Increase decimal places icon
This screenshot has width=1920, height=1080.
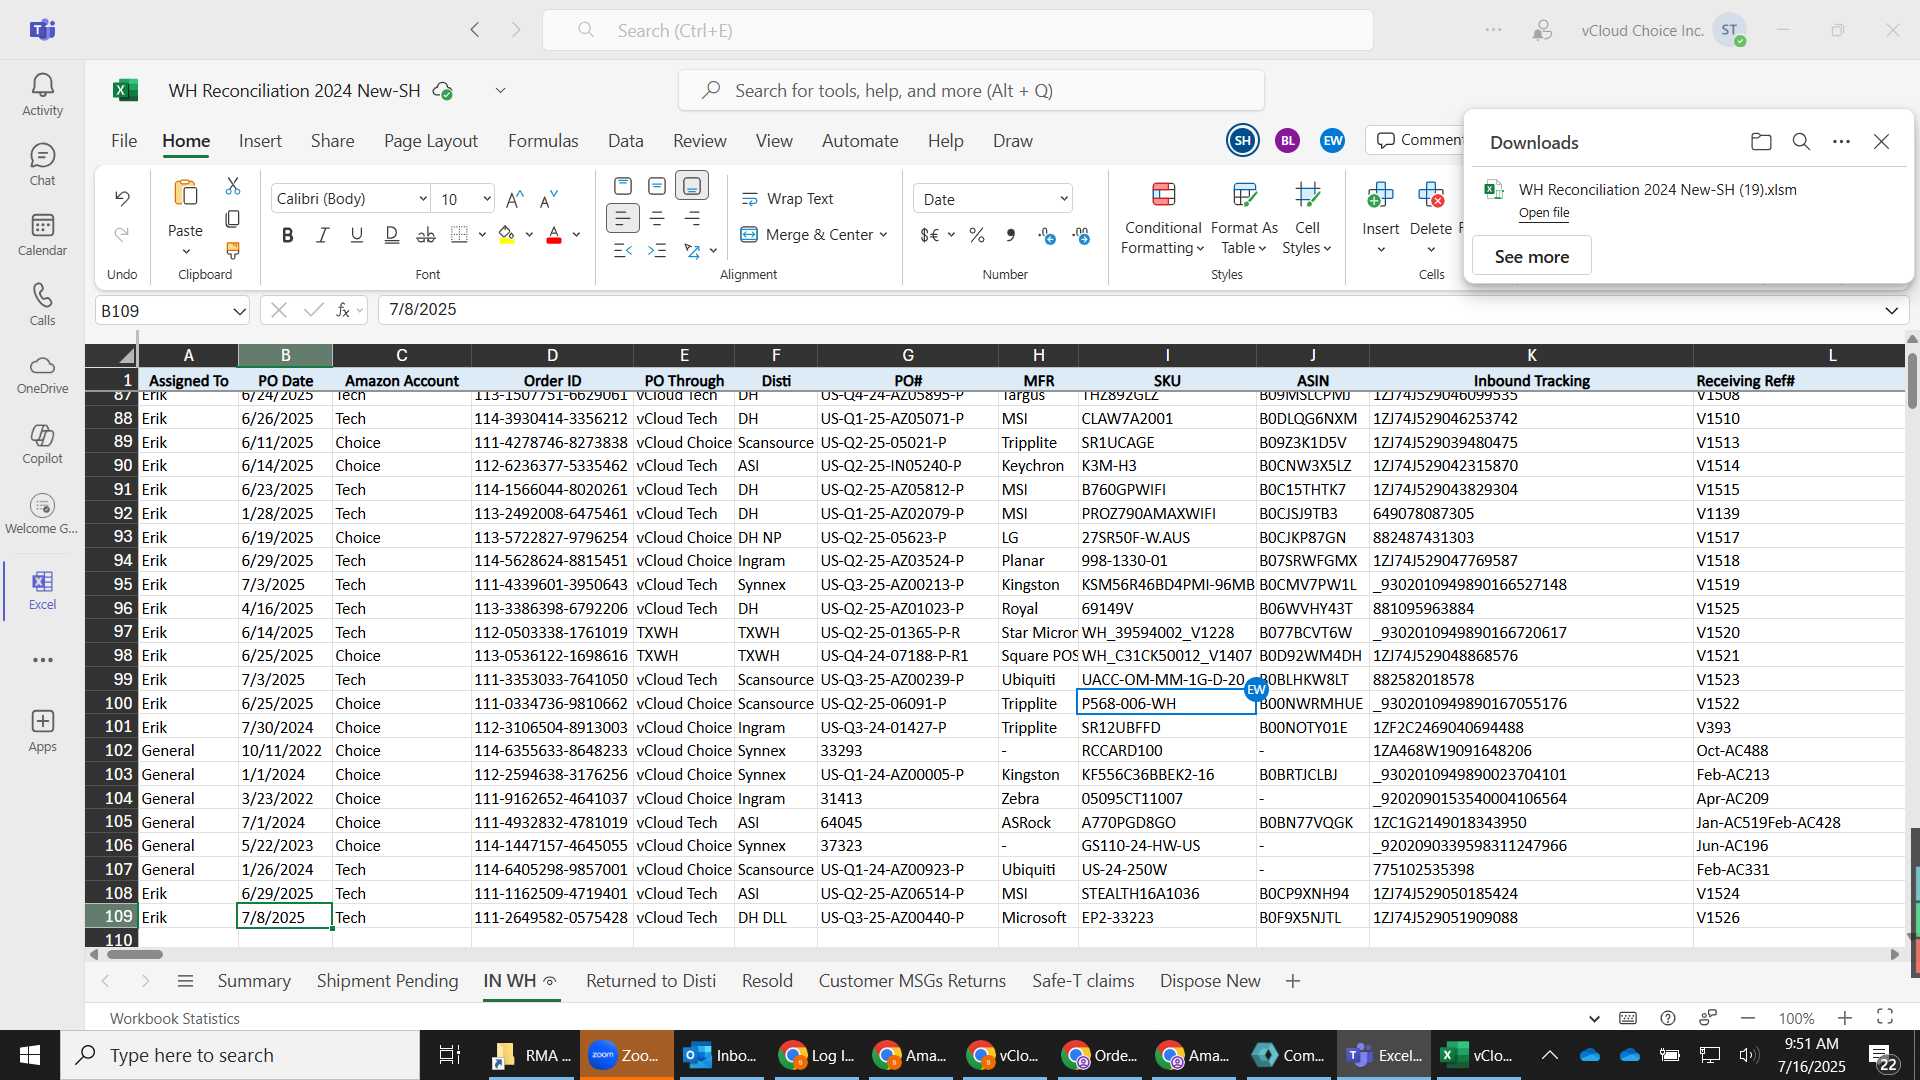pyautogui.click(x=1046, y=235)
